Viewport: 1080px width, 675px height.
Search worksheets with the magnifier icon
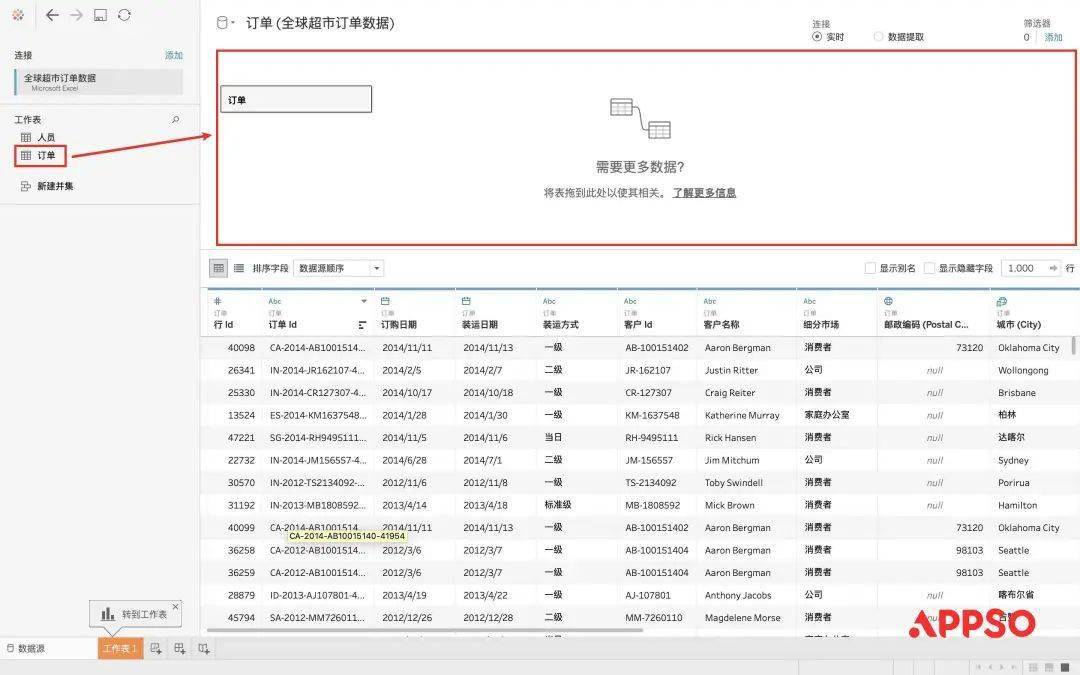click(176, 120)
